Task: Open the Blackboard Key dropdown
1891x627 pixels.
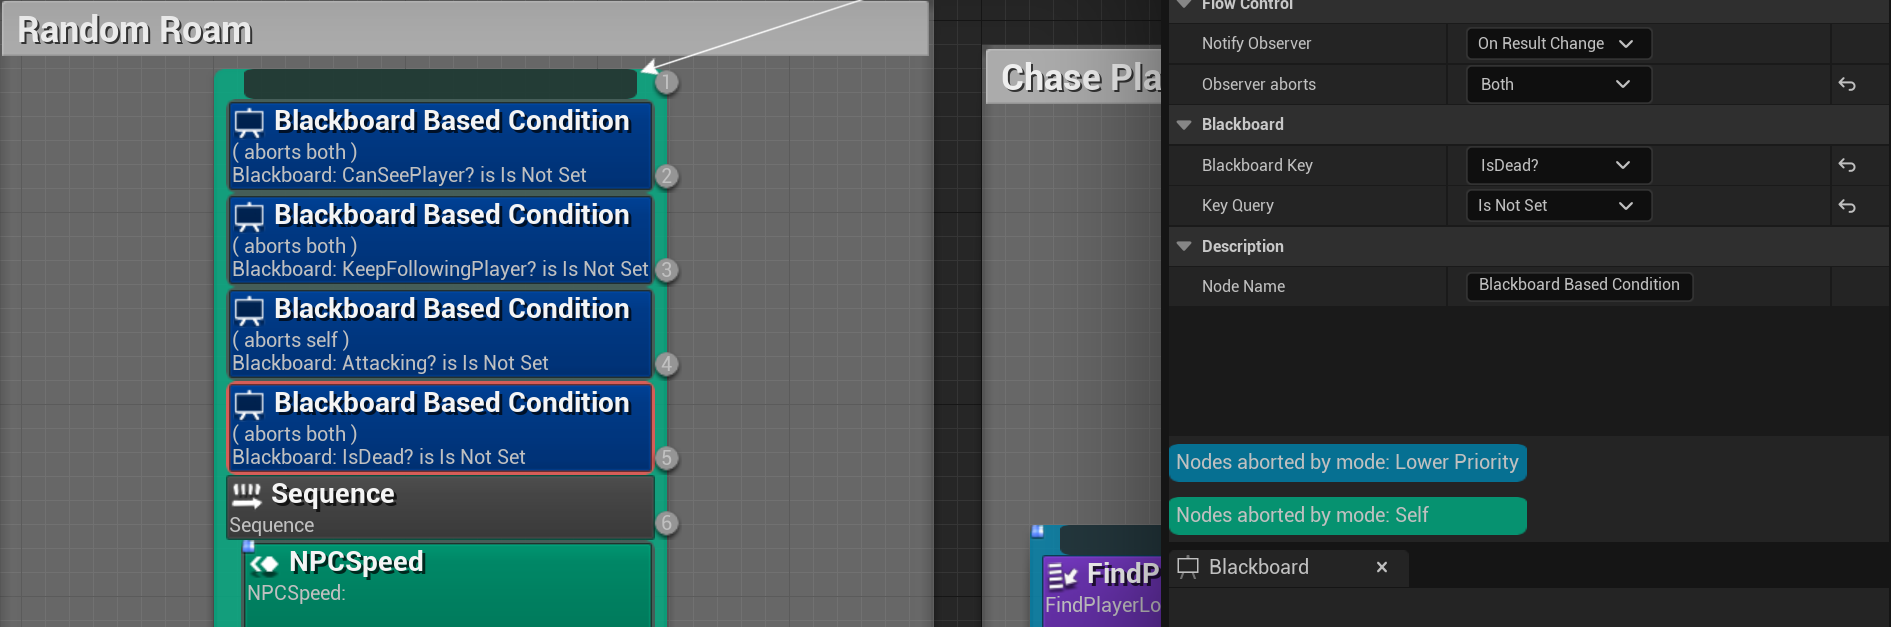Action: (1558, 165)
